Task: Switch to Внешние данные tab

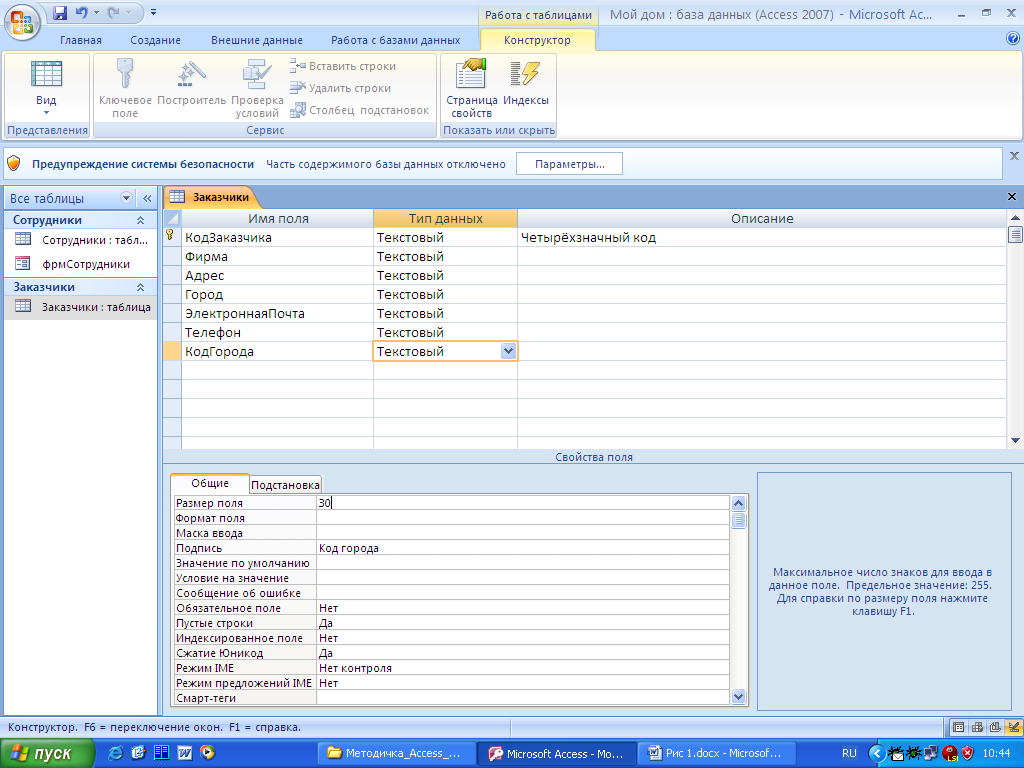Action: [x=257, y=40]
